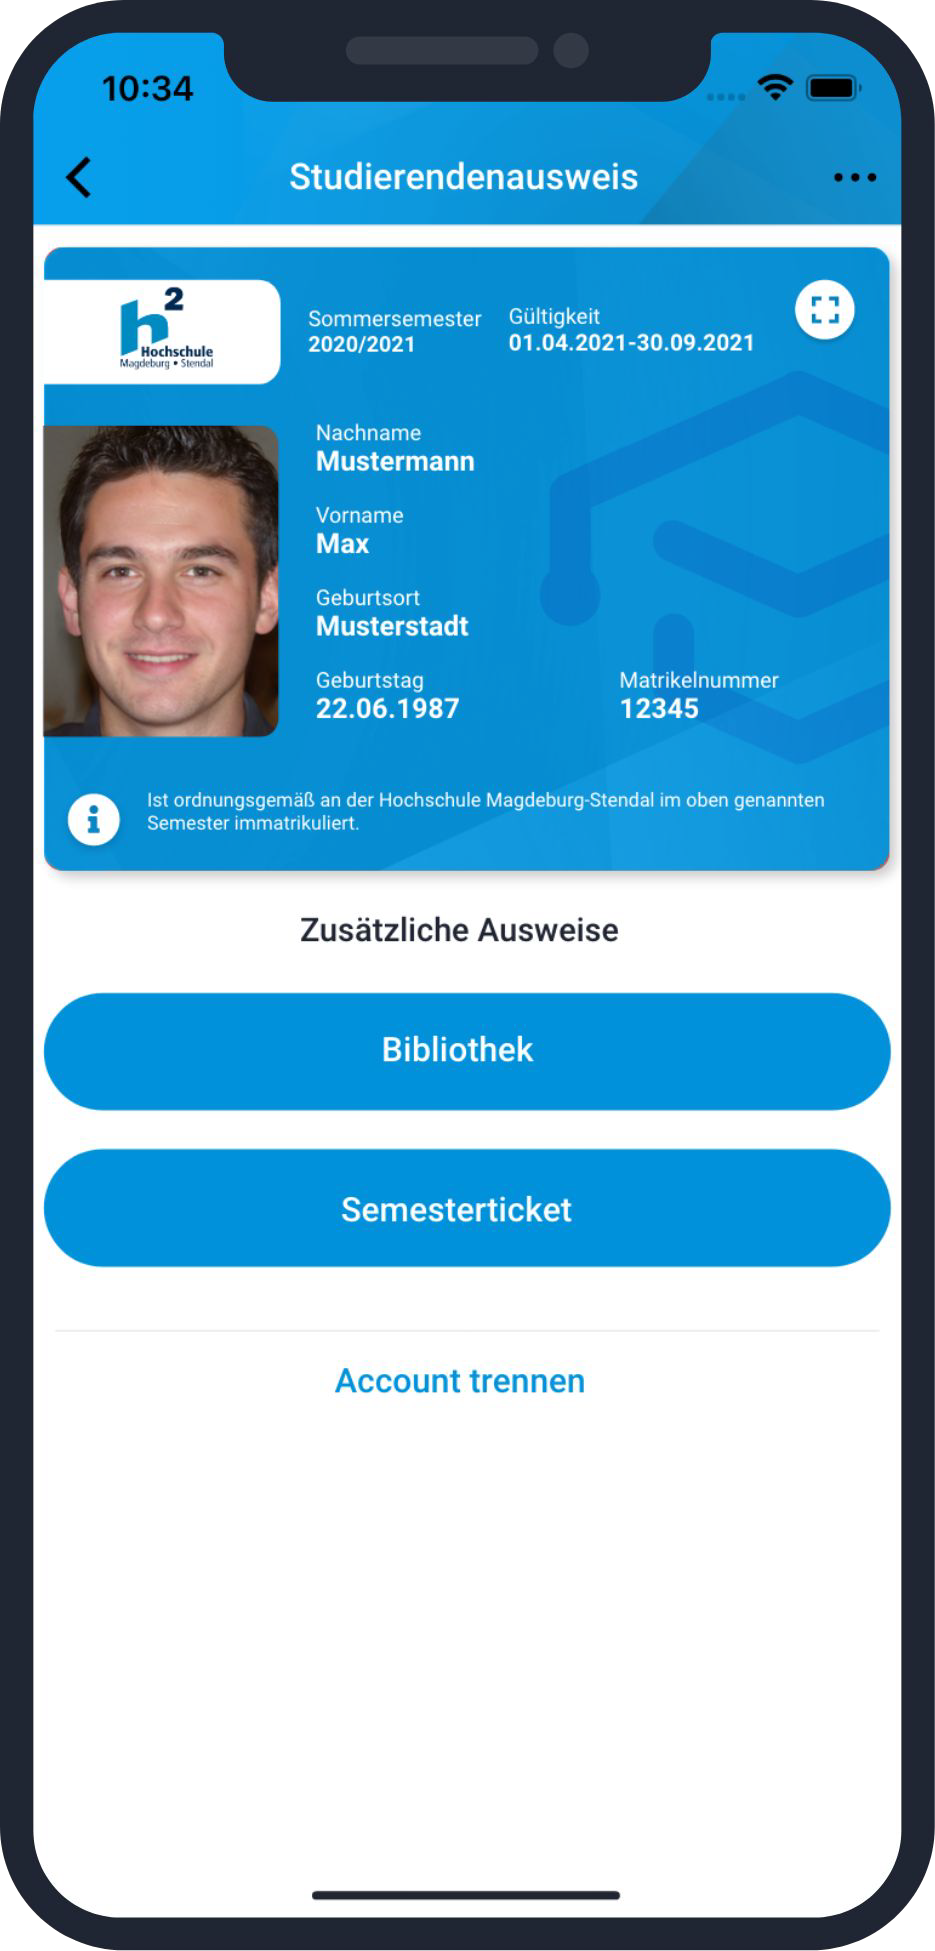The image size is (935, 1951).
Task: Tap the Zusätzliche Ausweise heading
Action: pyautogui.click(x=459, y=930)
